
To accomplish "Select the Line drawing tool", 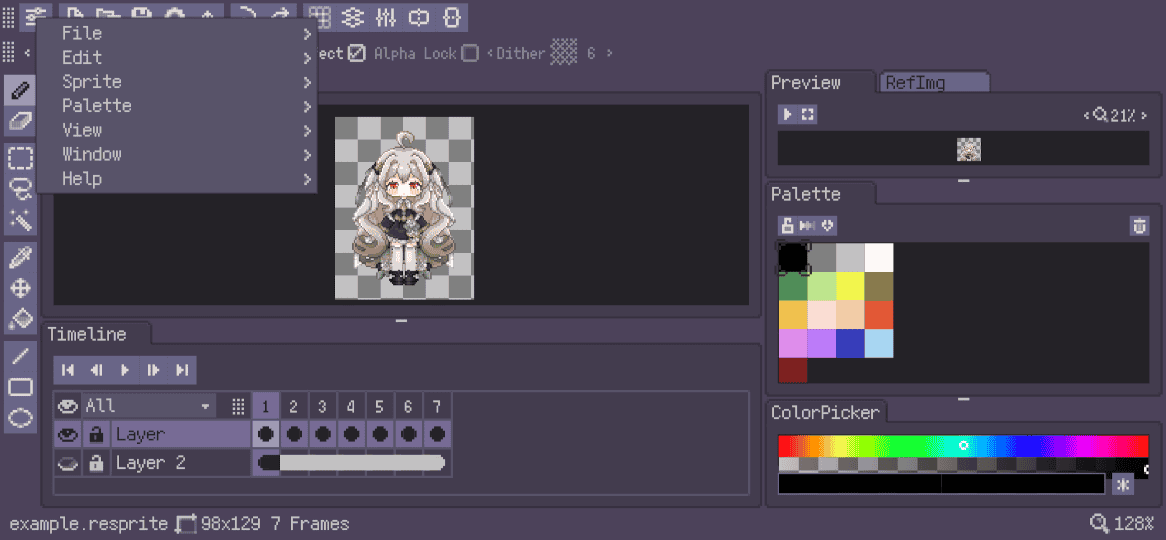I will click(x=20, y=356).
